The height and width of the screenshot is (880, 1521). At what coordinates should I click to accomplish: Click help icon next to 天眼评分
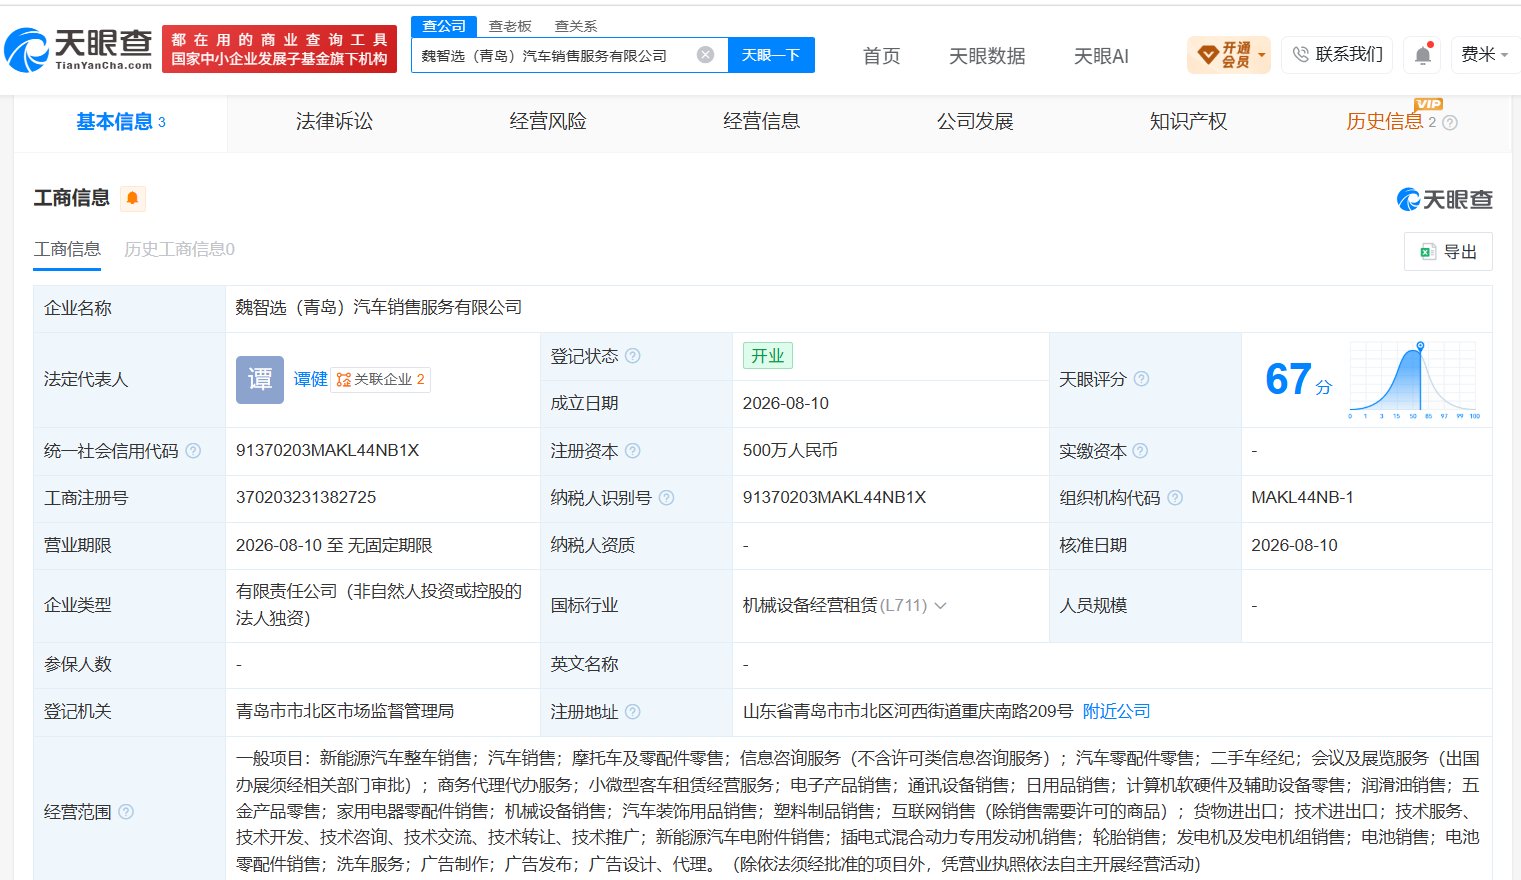pos(1141,379)
